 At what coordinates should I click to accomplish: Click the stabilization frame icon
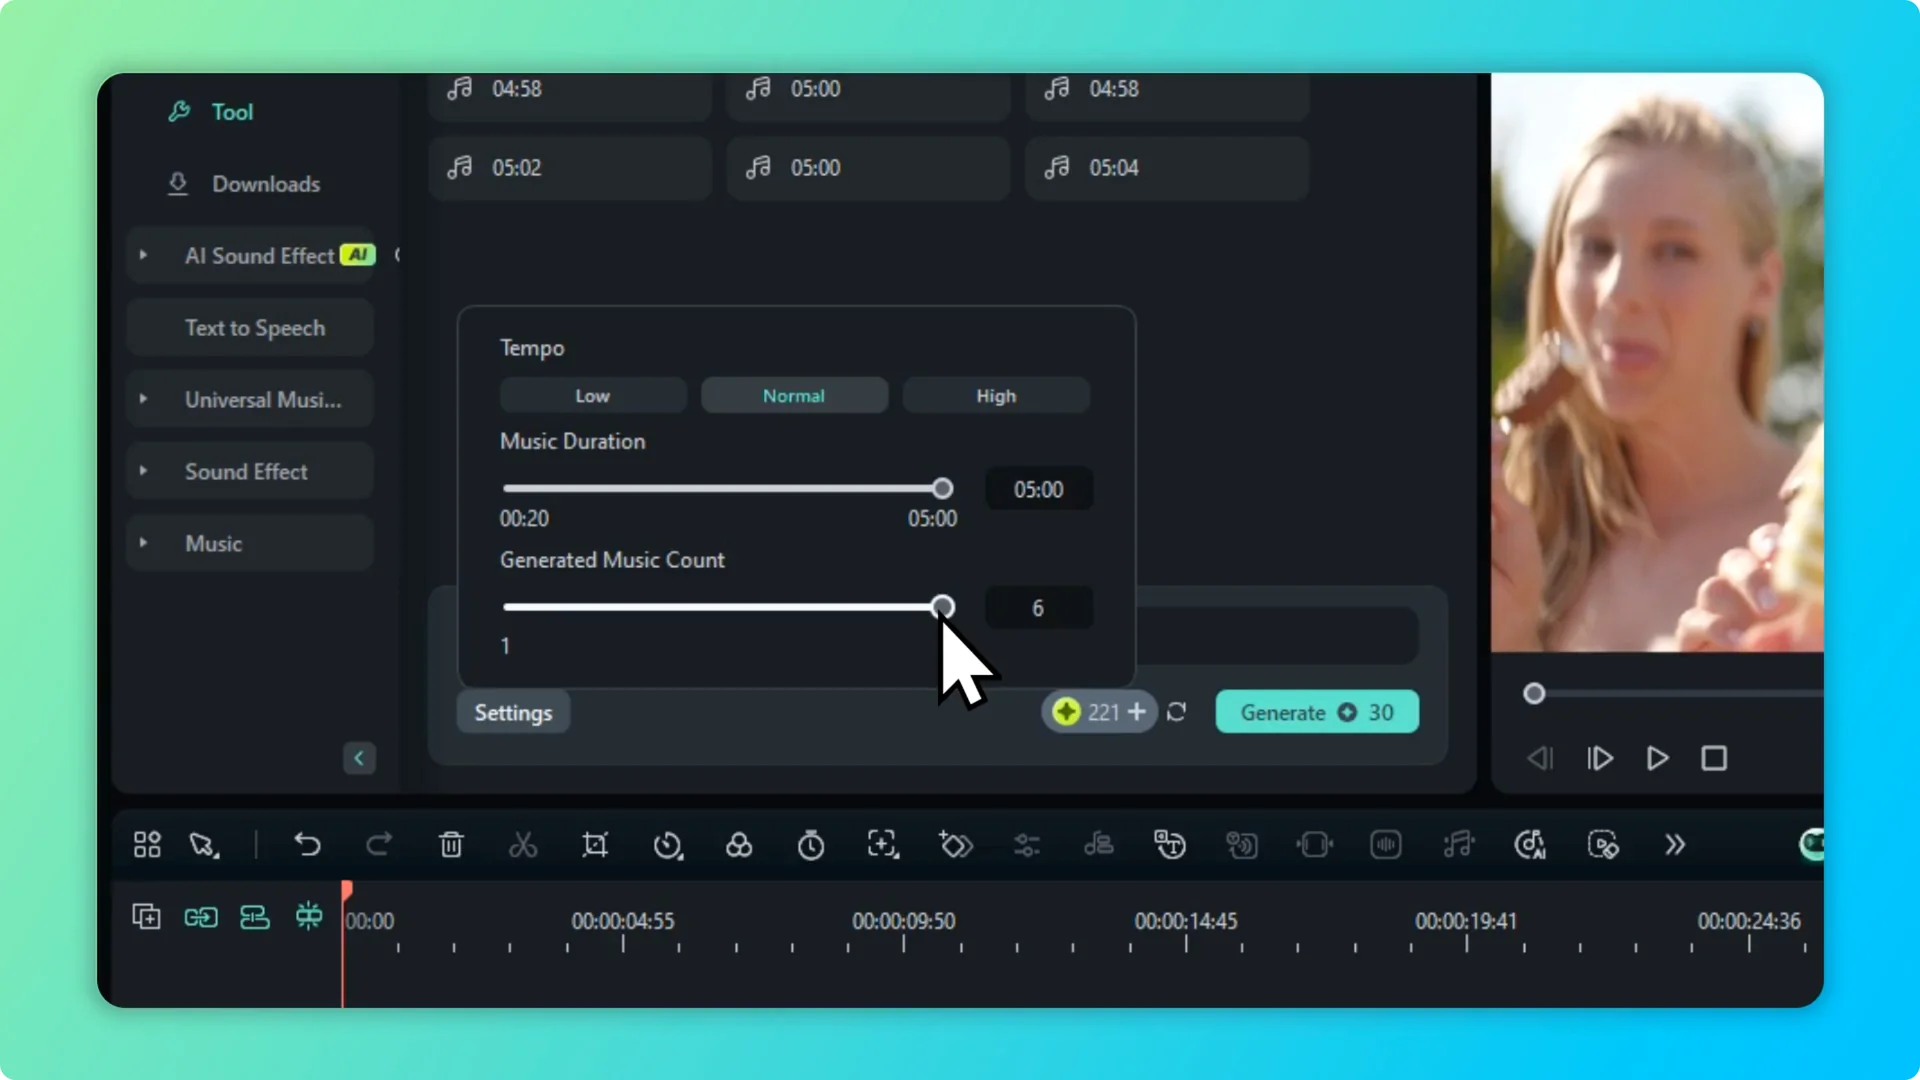pyautogui.click(x=1314, y=845)
